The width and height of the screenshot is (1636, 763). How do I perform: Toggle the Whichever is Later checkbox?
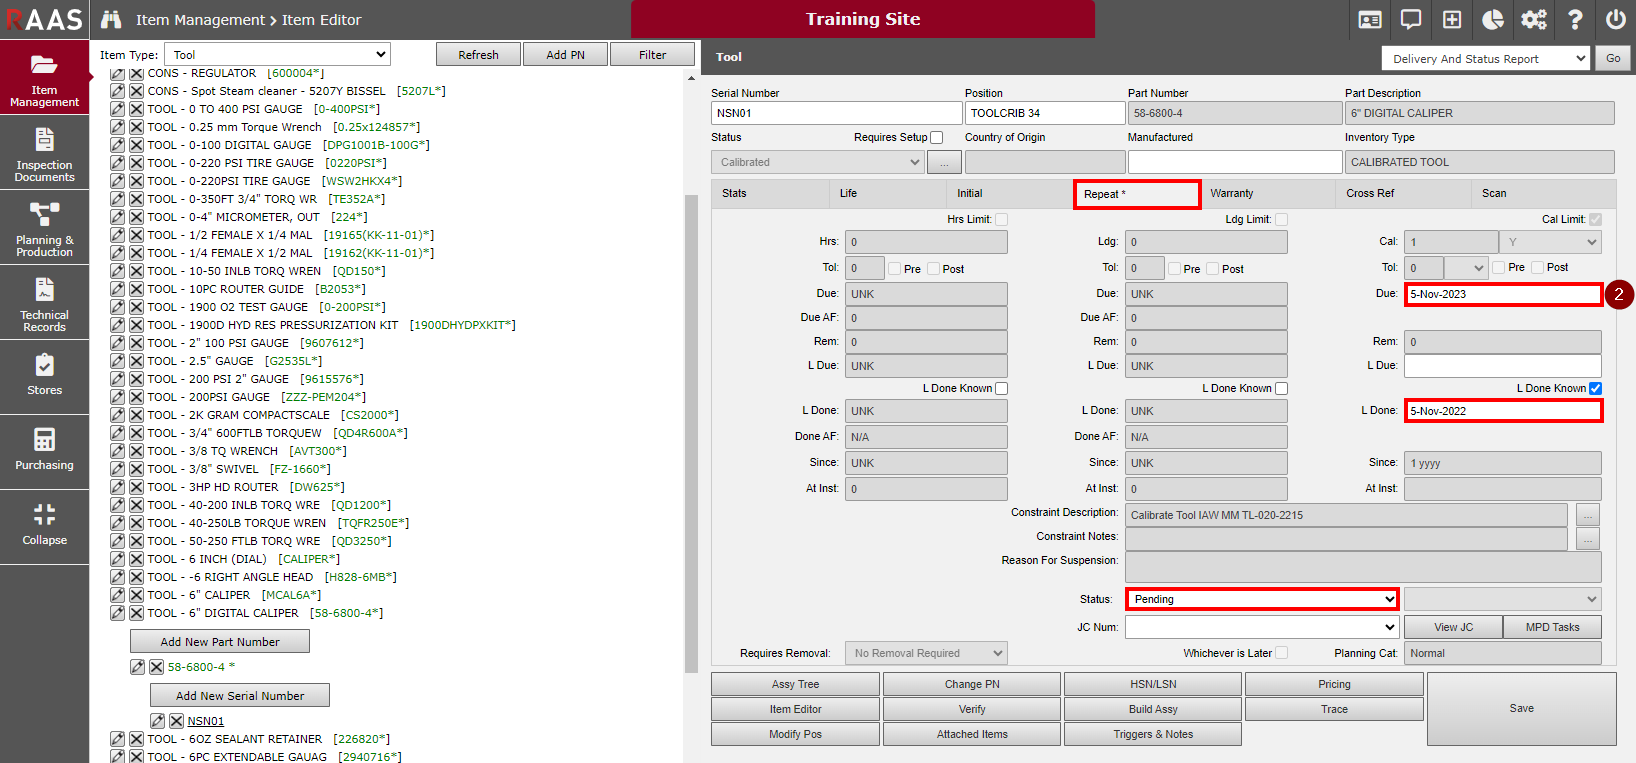(1281, 653)
